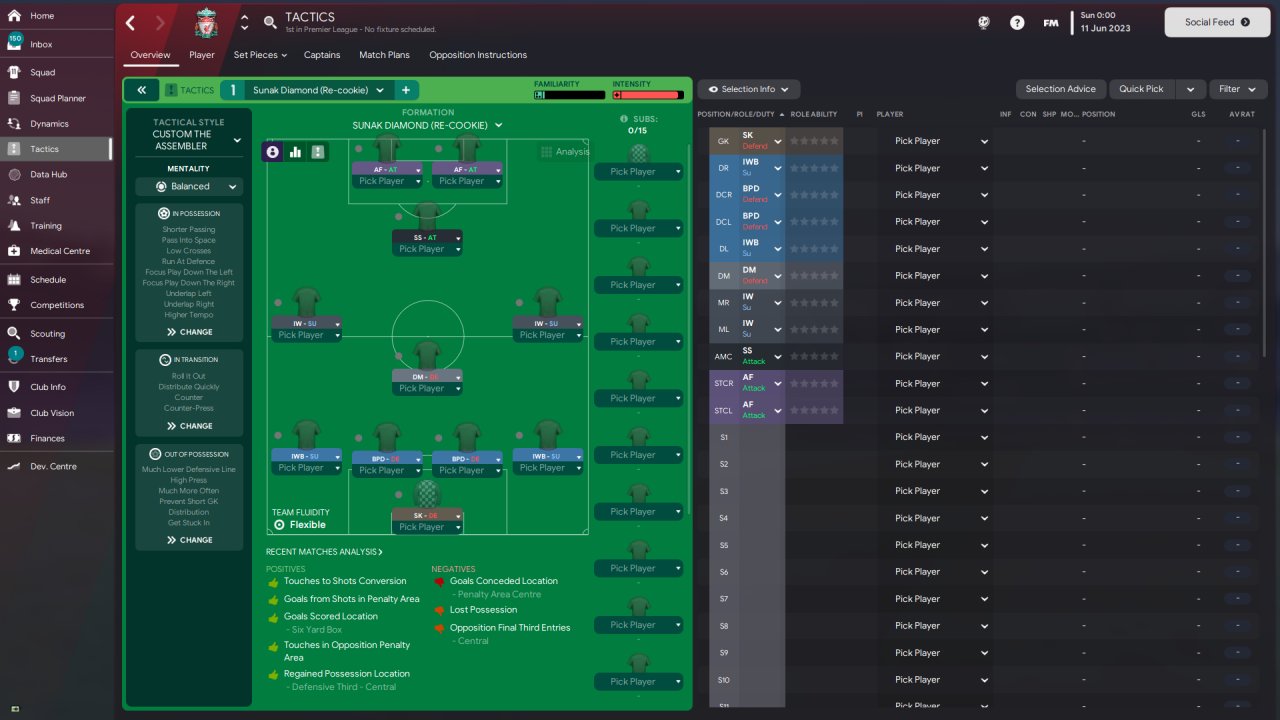Show the bar chart pitch view
1280x720 pixels.
(296, 152)
